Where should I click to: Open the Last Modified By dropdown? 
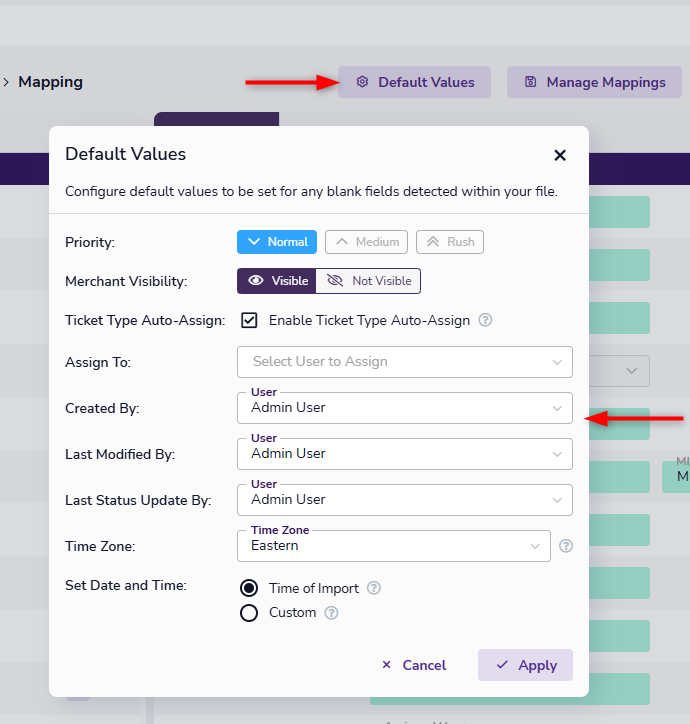point(404,454)
